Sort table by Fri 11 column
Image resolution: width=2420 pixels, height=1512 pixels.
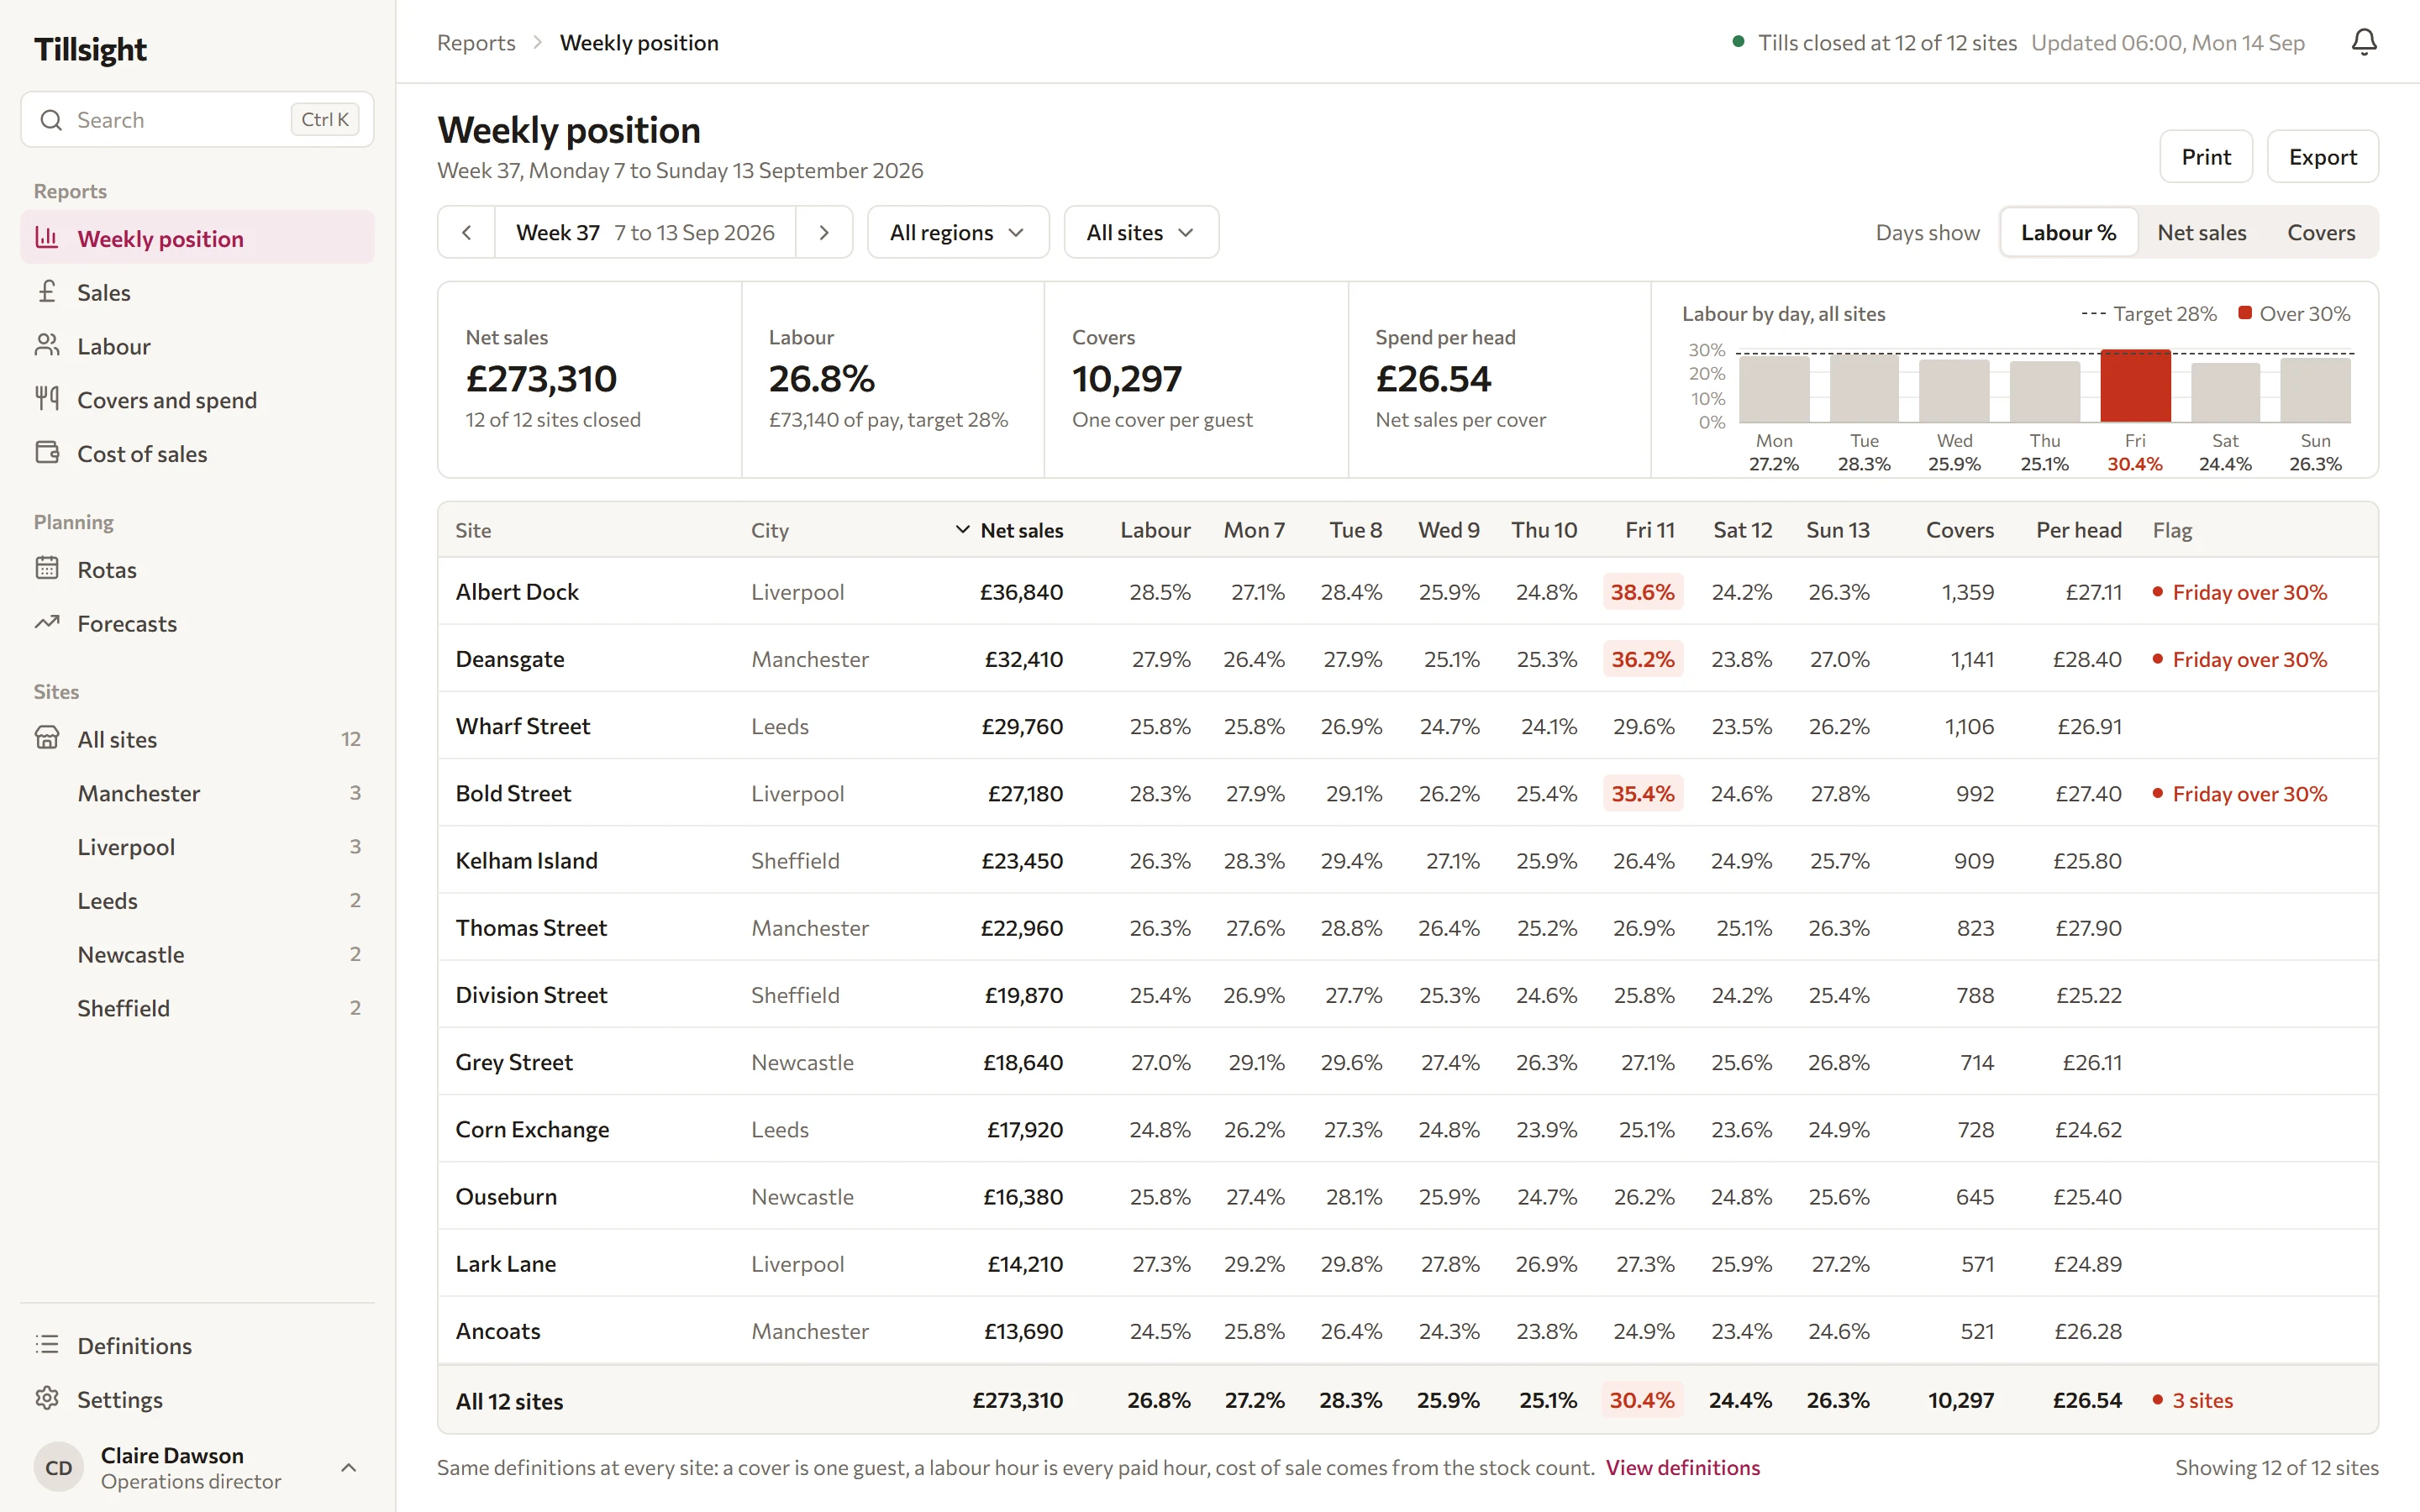click(1649, 530)
